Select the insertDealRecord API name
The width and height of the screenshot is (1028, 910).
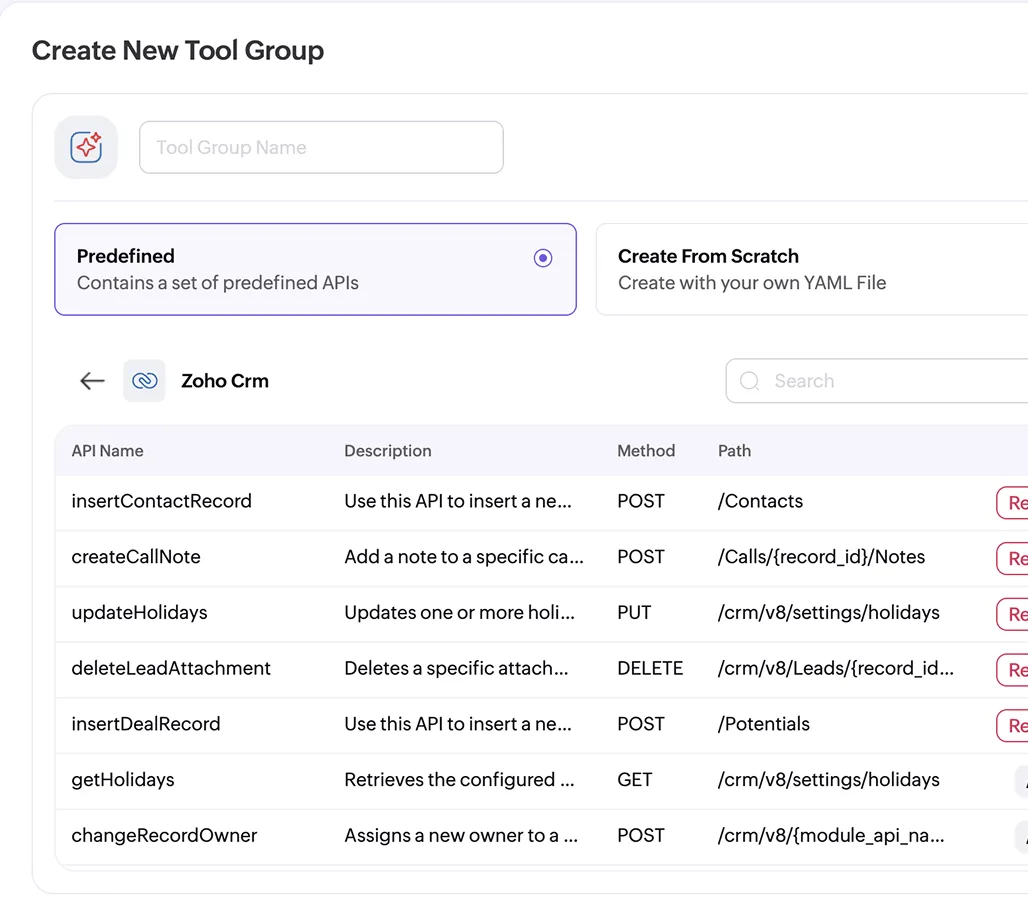click(x=146, y=724)
